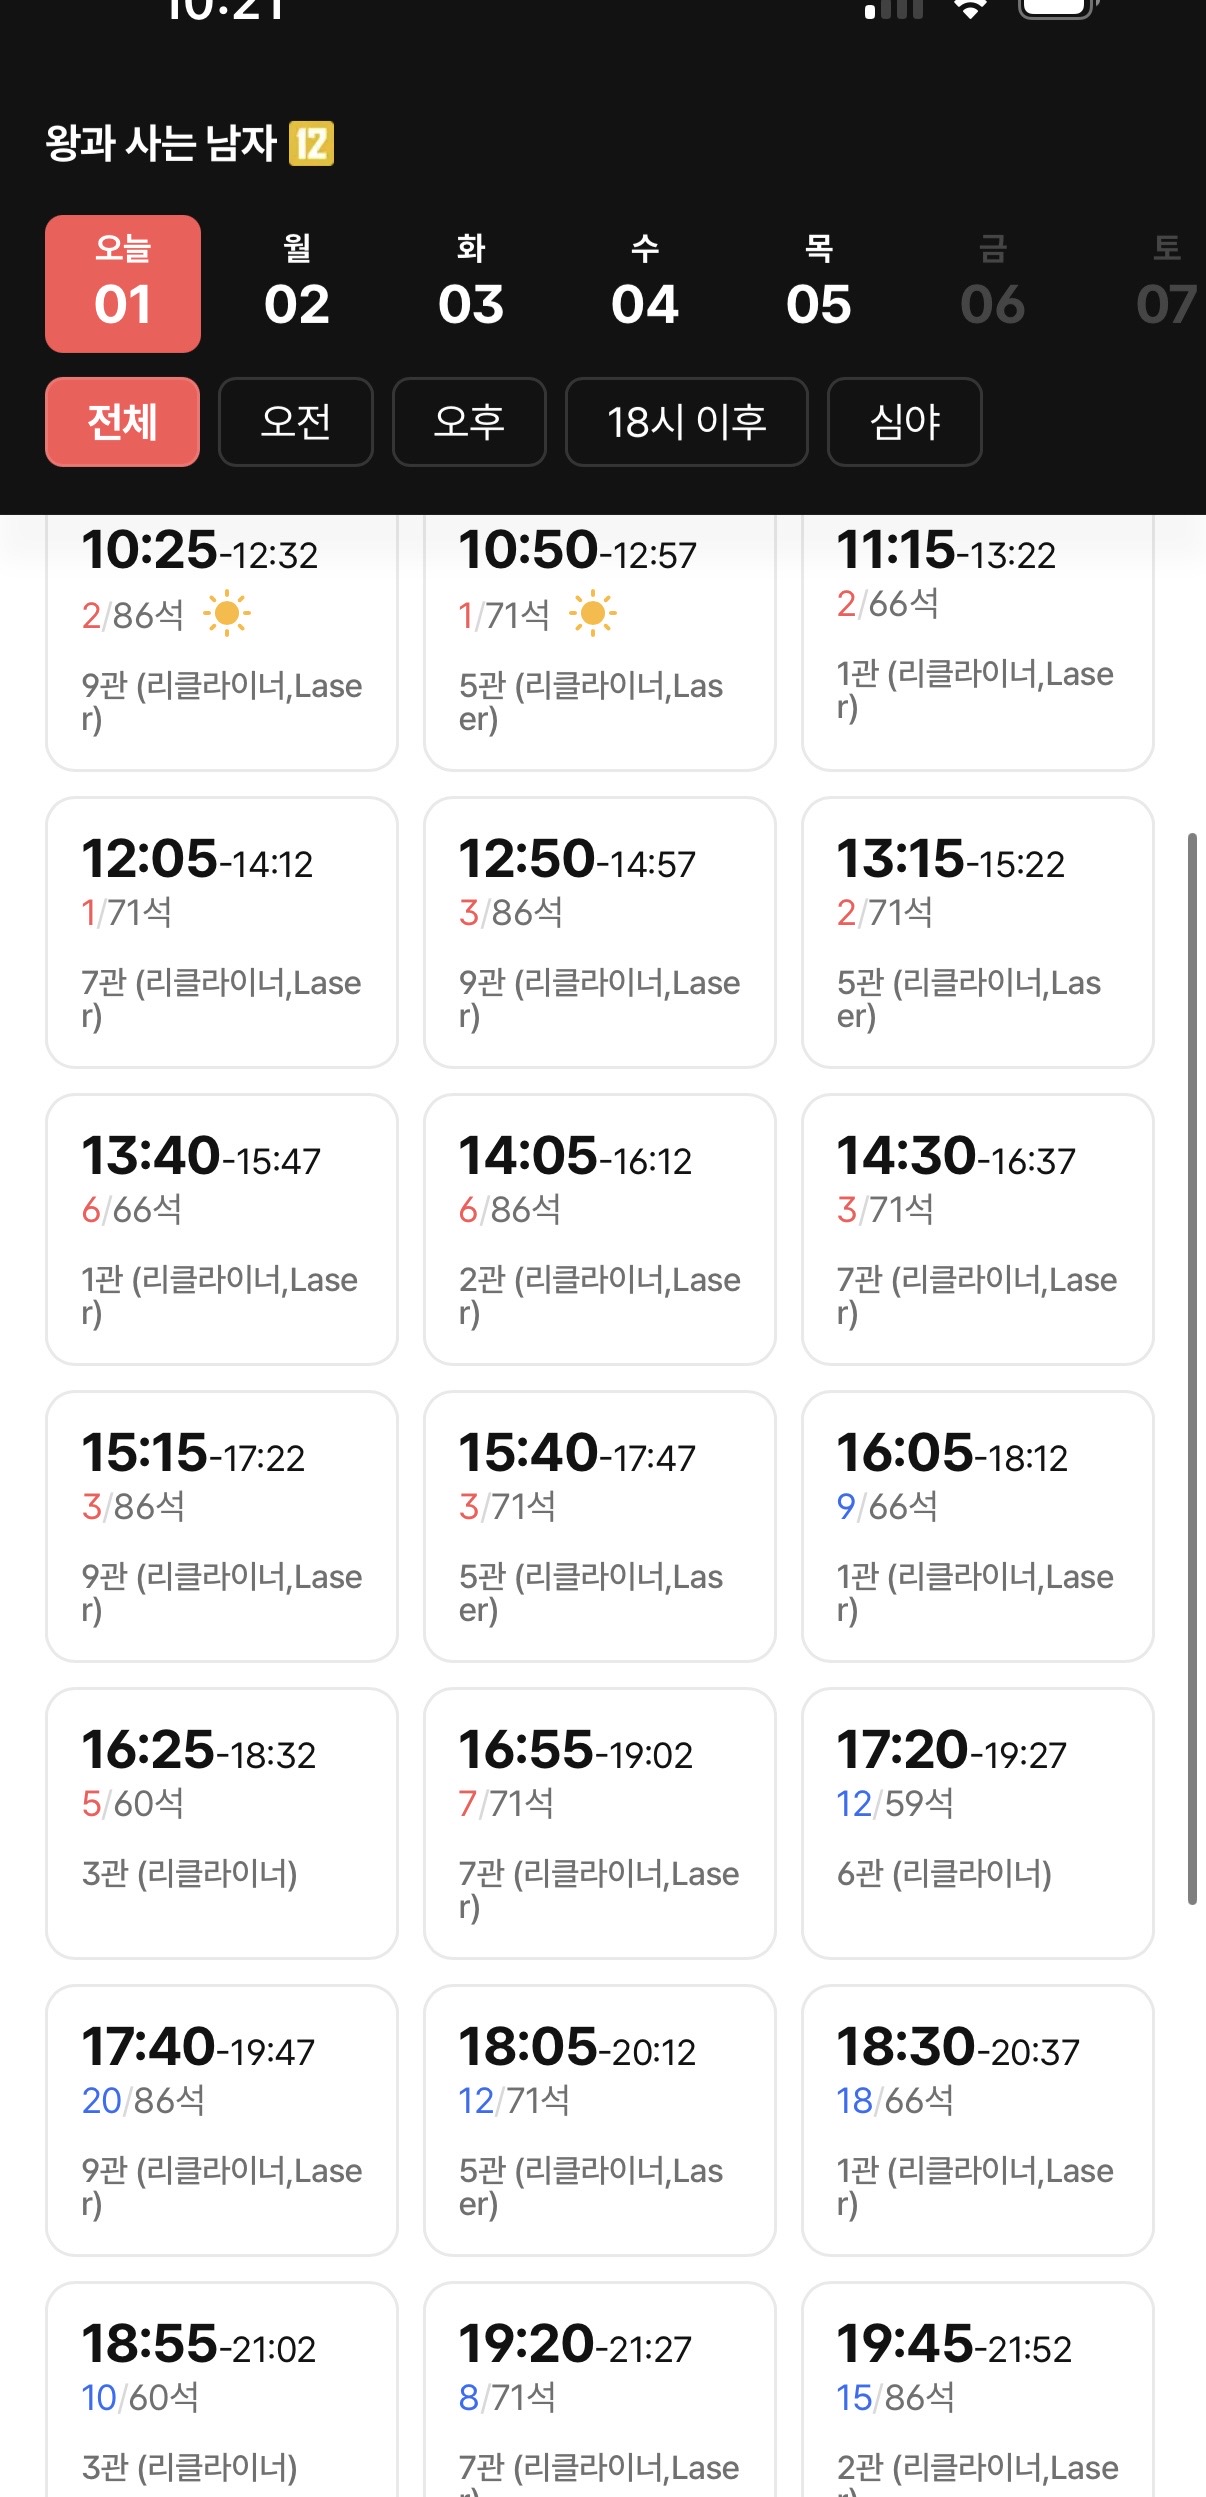
Task: Show only 18시 이후 showtimes
Action: click(x=687, y=422)
